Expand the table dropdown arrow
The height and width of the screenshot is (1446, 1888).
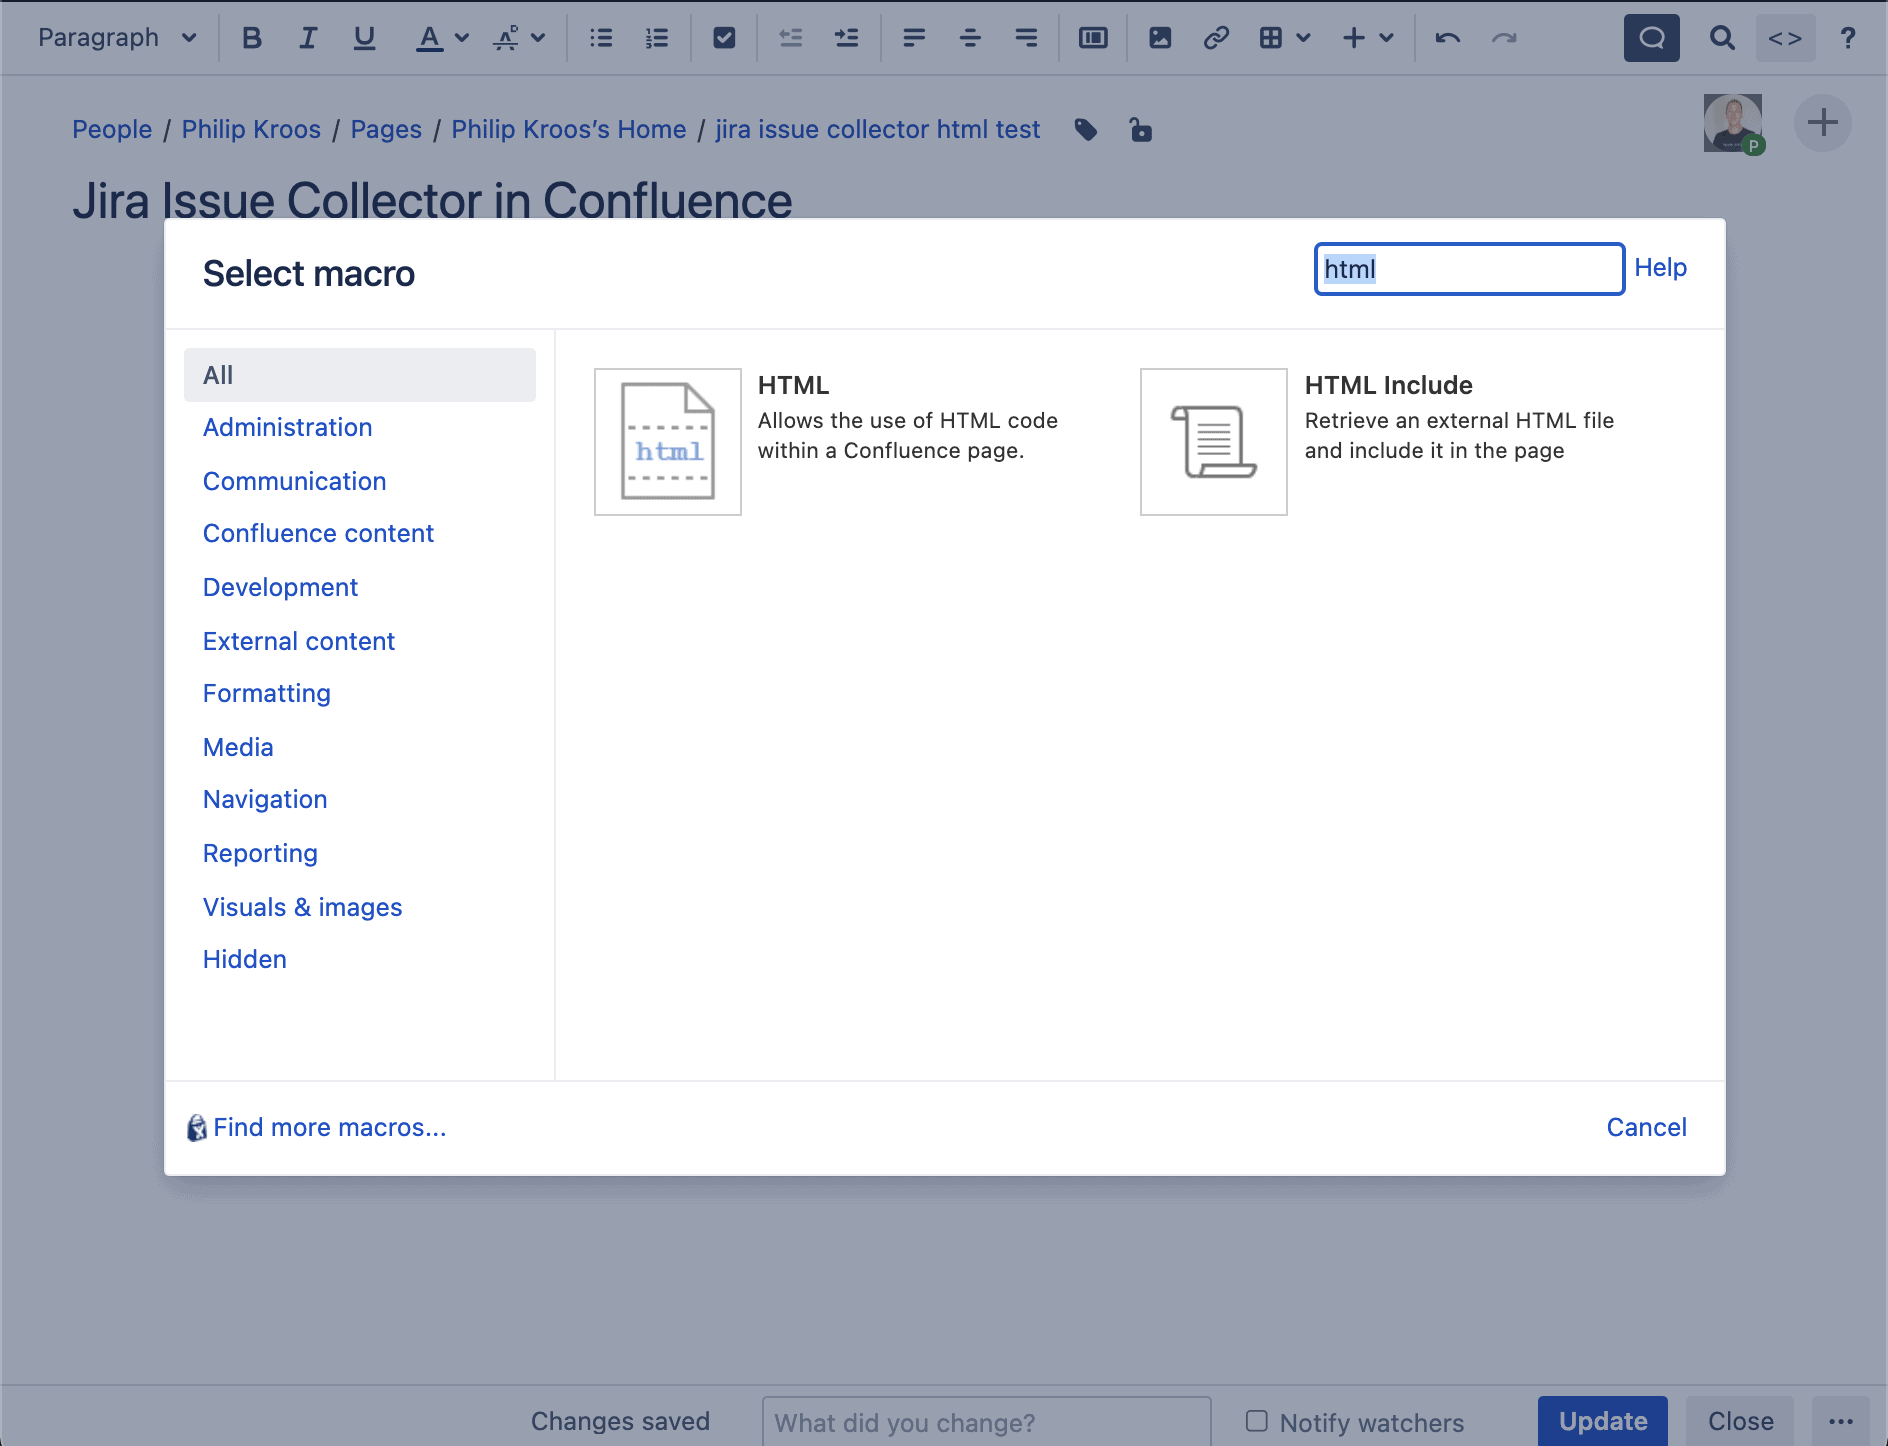coord(1303,38)
